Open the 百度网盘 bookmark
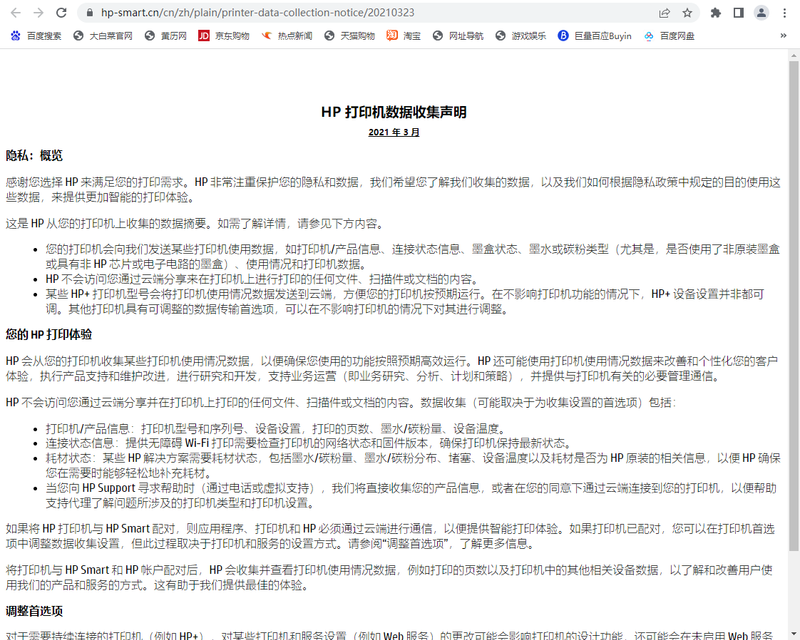Viewport: 800px width, 640px height. (670, 36)
